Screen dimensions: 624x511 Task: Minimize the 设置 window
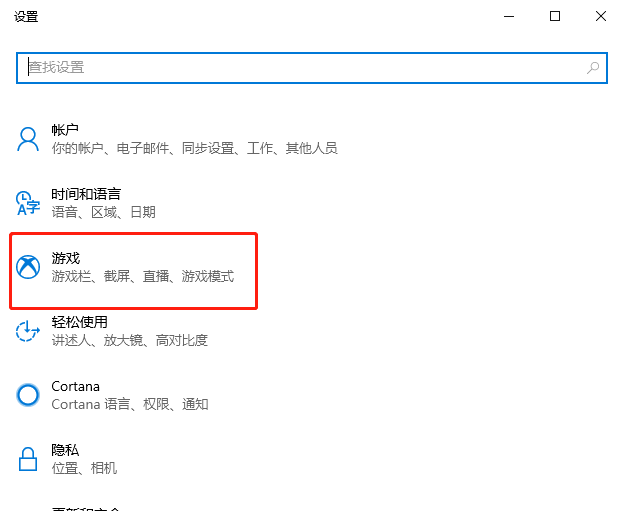pos(510,16)
